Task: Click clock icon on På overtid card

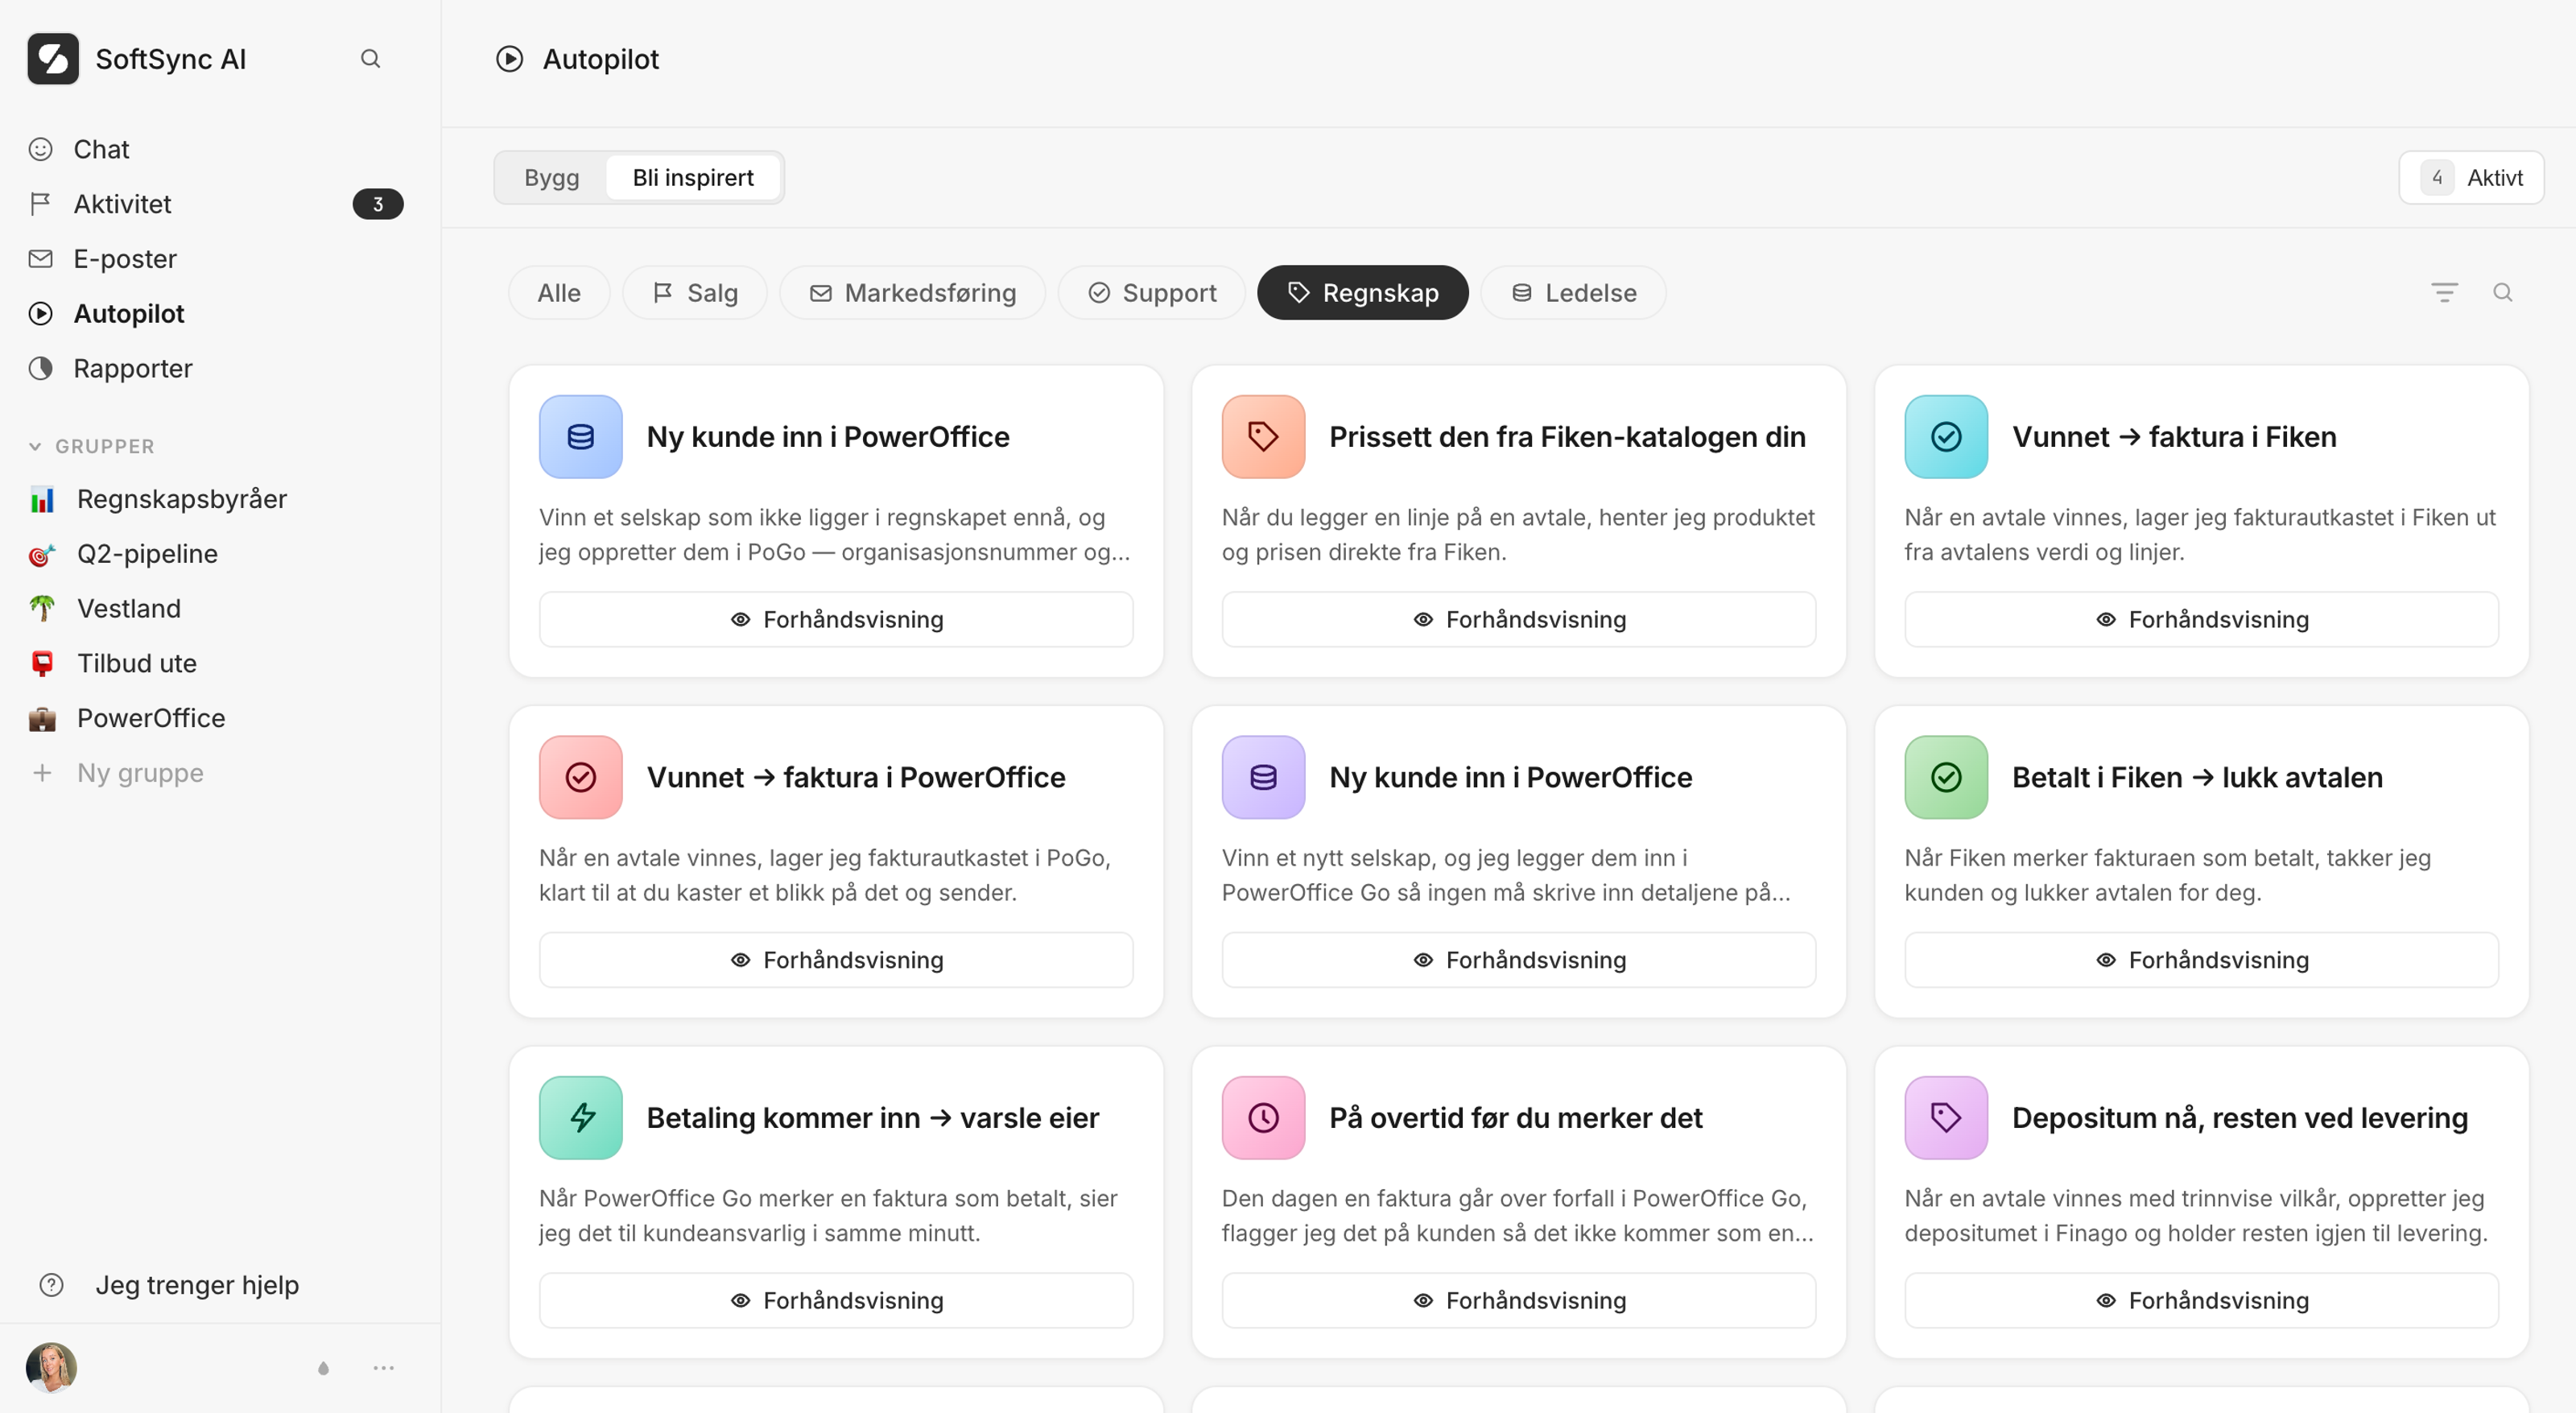Action: click(x=1264, y=1118)
